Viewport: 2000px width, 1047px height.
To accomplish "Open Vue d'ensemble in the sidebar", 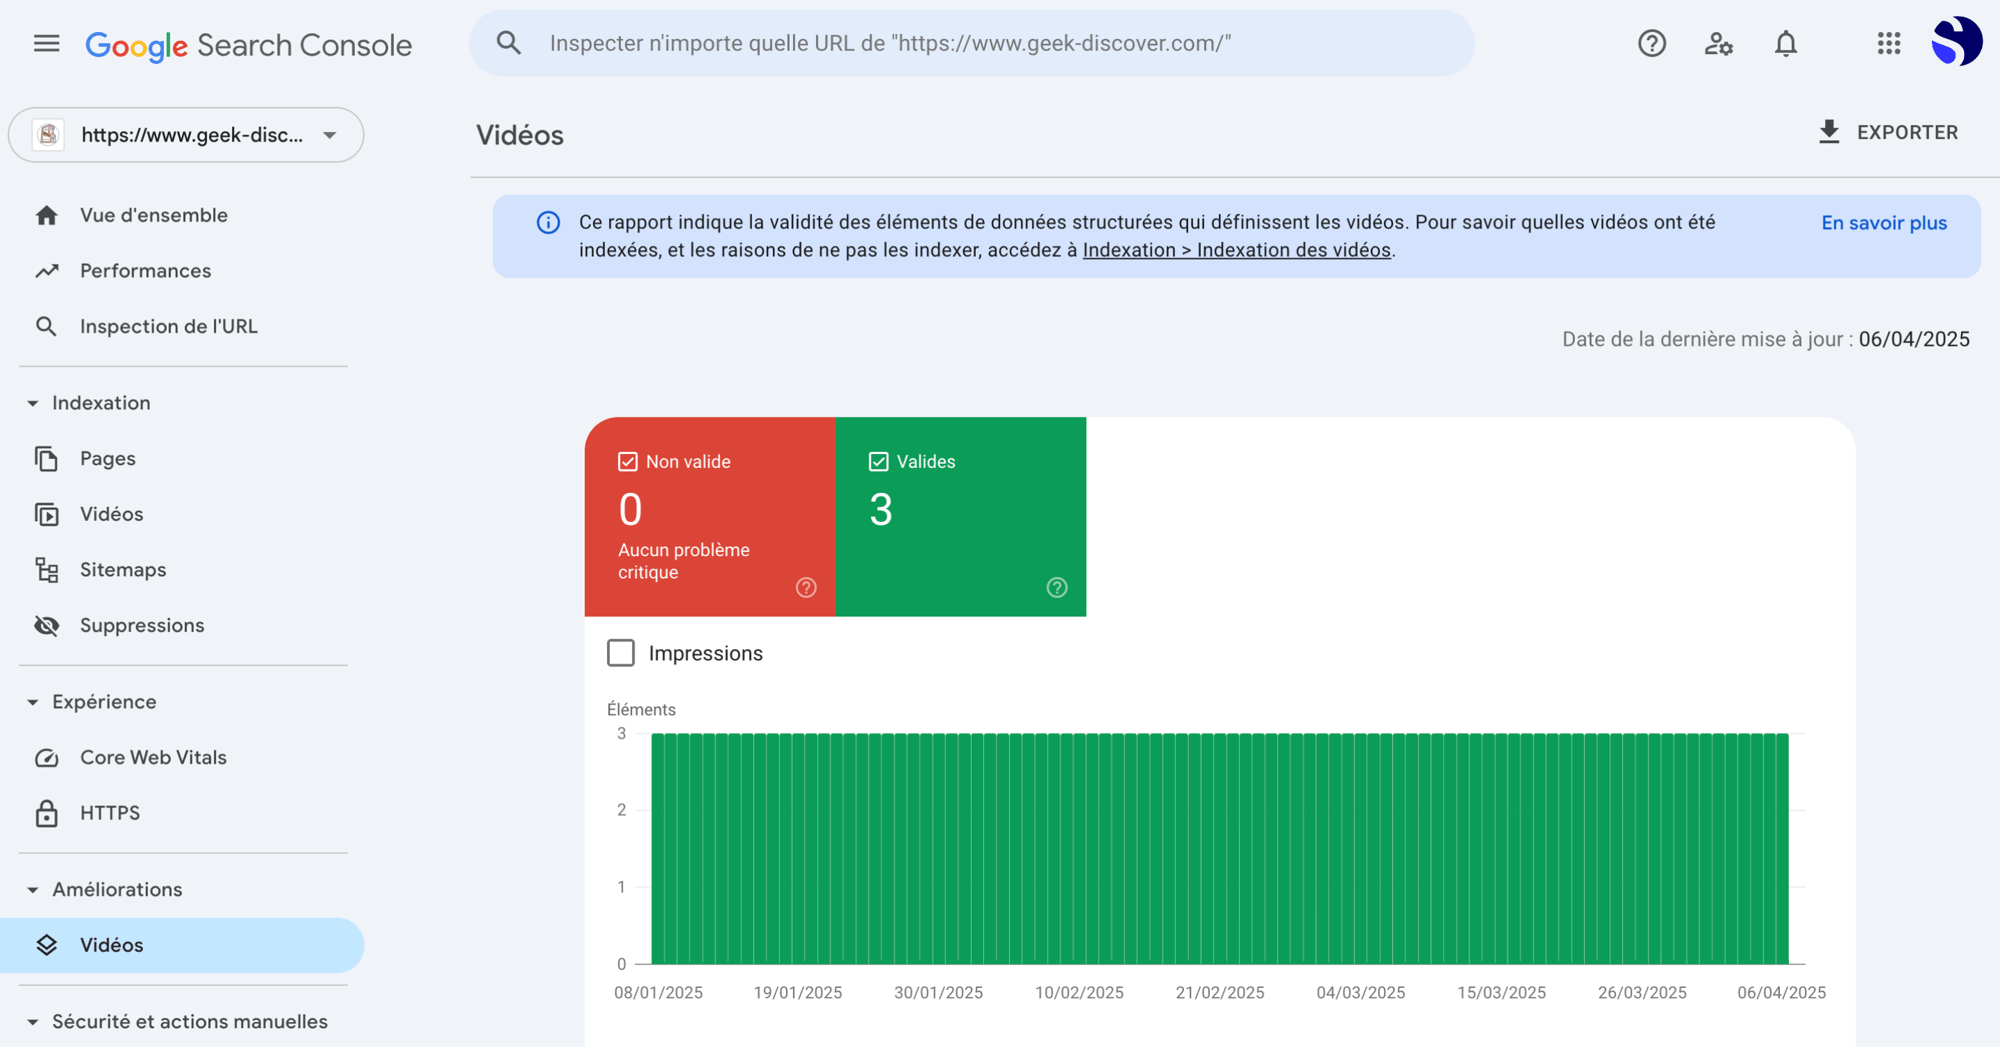I will (x=153, y=214).
